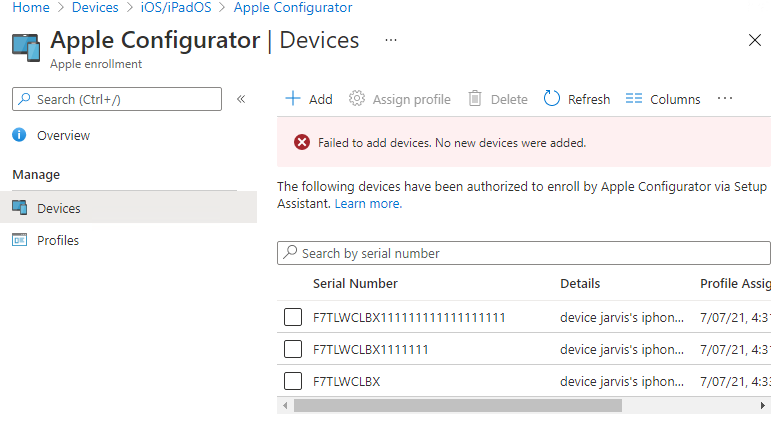
Task: Click the Search by serial number field
Action: coord(530,253)
